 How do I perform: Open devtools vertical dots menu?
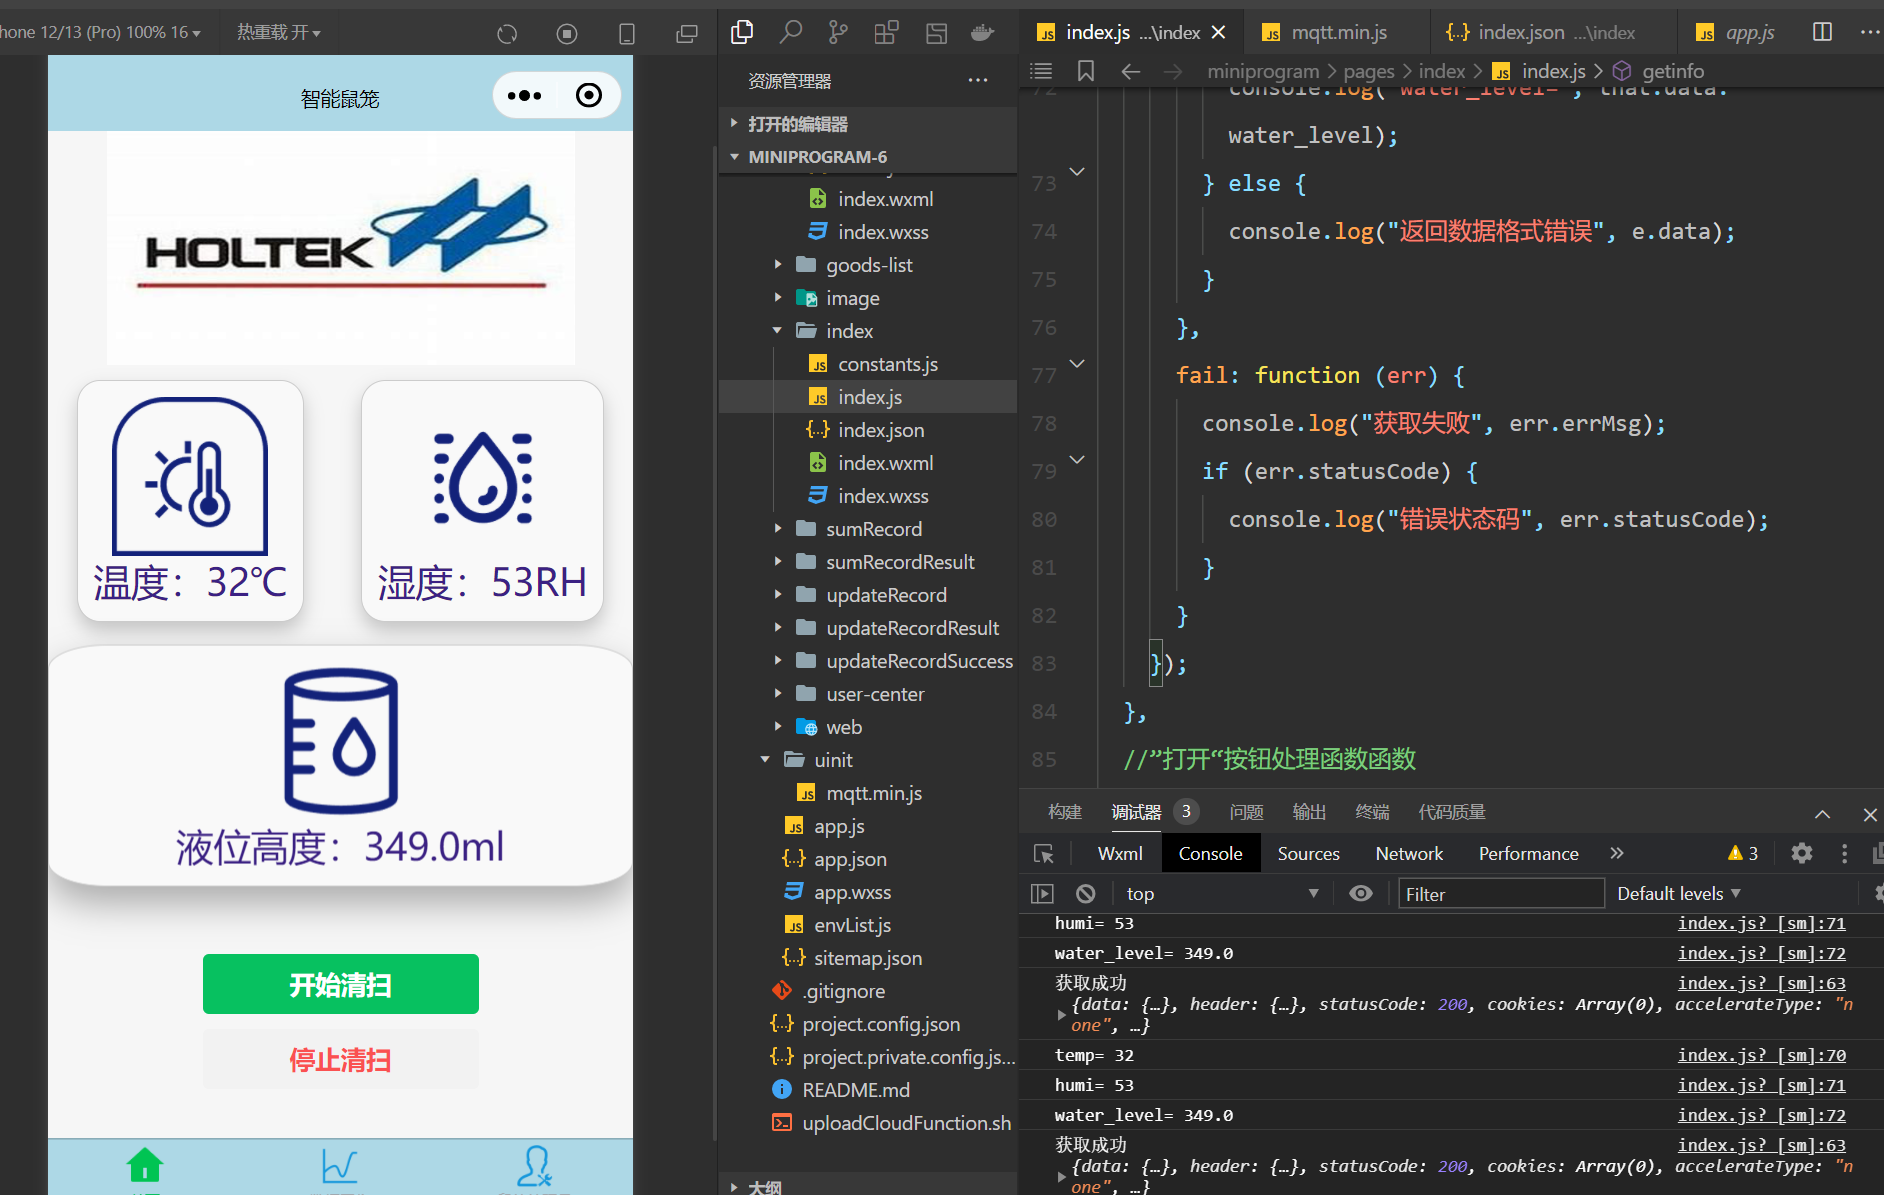1845,853
